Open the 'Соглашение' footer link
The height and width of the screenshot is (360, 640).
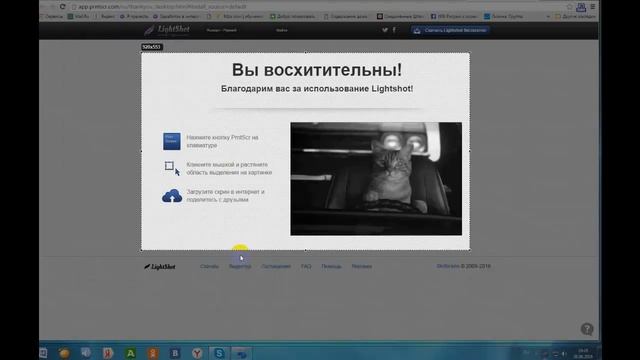[x=276, y=266]
